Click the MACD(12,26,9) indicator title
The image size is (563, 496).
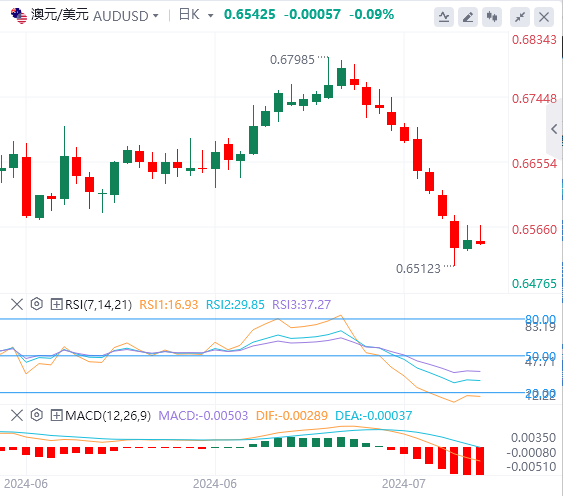click(x=108, y=416)
